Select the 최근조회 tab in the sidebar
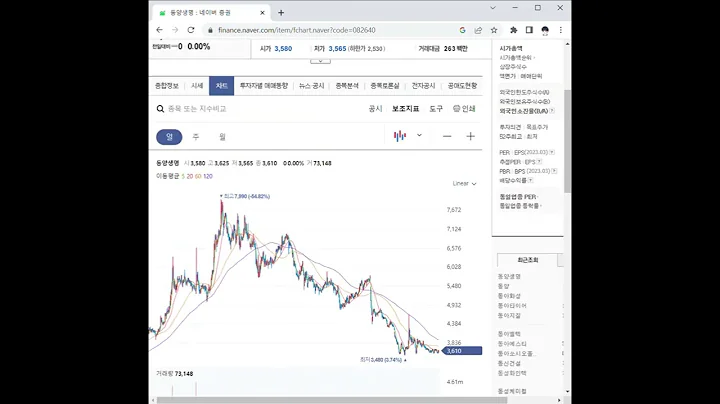 [528, 260]
